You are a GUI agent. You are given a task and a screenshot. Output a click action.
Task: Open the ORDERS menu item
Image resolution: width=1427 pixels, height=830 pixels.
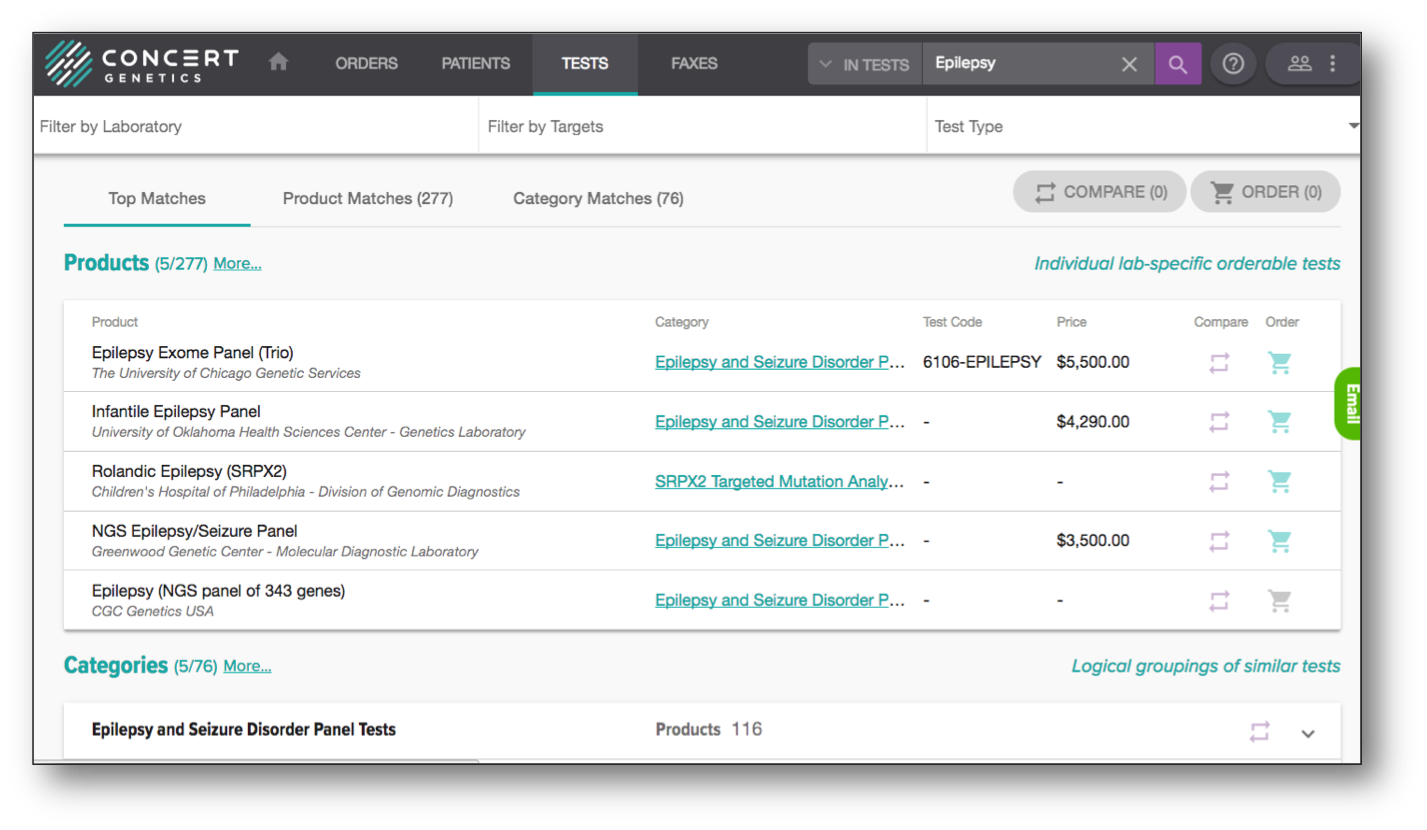[x=366, y=63]
